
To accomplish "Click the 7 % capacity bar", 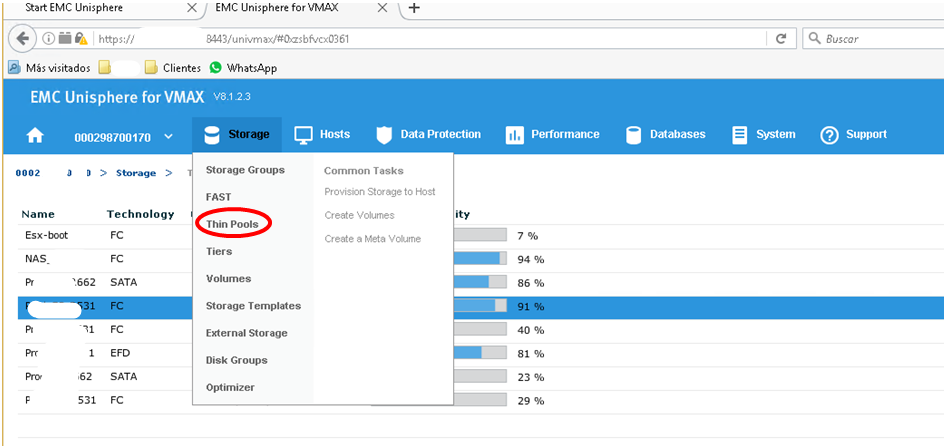I will [x=480, y=235].
